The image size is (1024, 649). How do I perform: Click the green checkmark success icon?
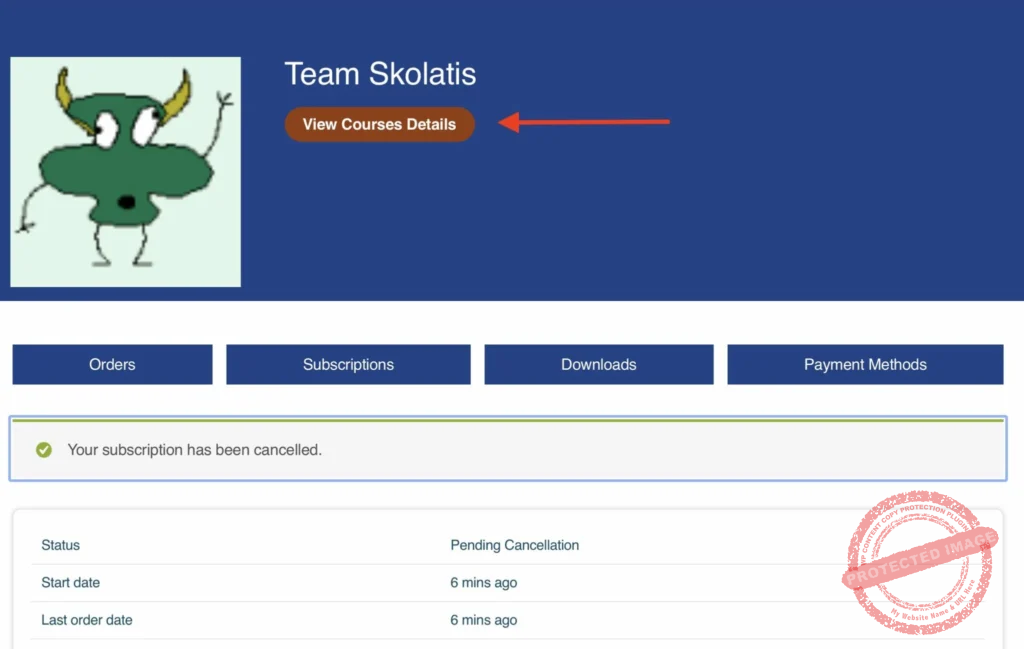(44, 450)
